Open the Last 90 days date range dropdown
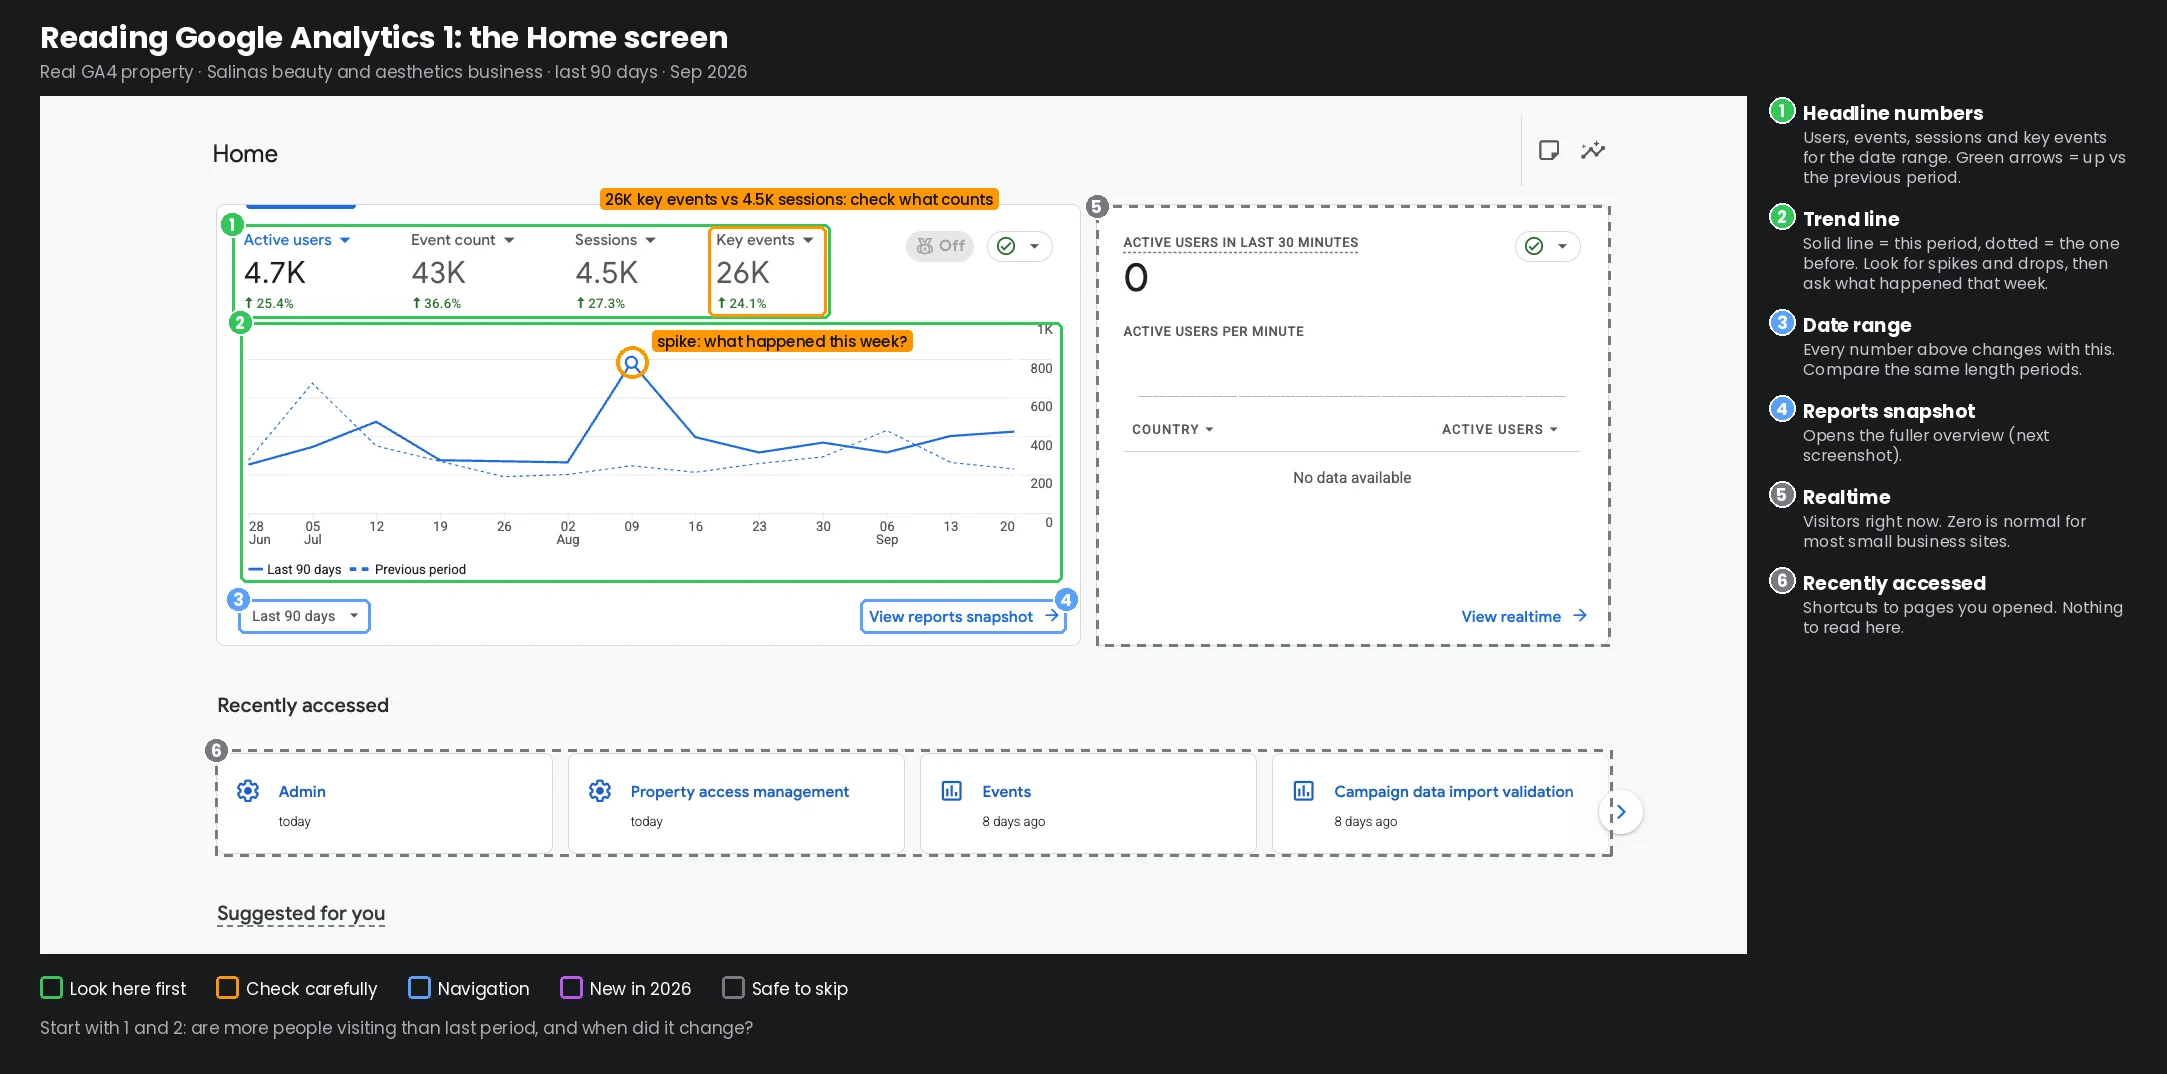The height and width of the screenshot is (1074, 2167). click(x=304, y=616)
